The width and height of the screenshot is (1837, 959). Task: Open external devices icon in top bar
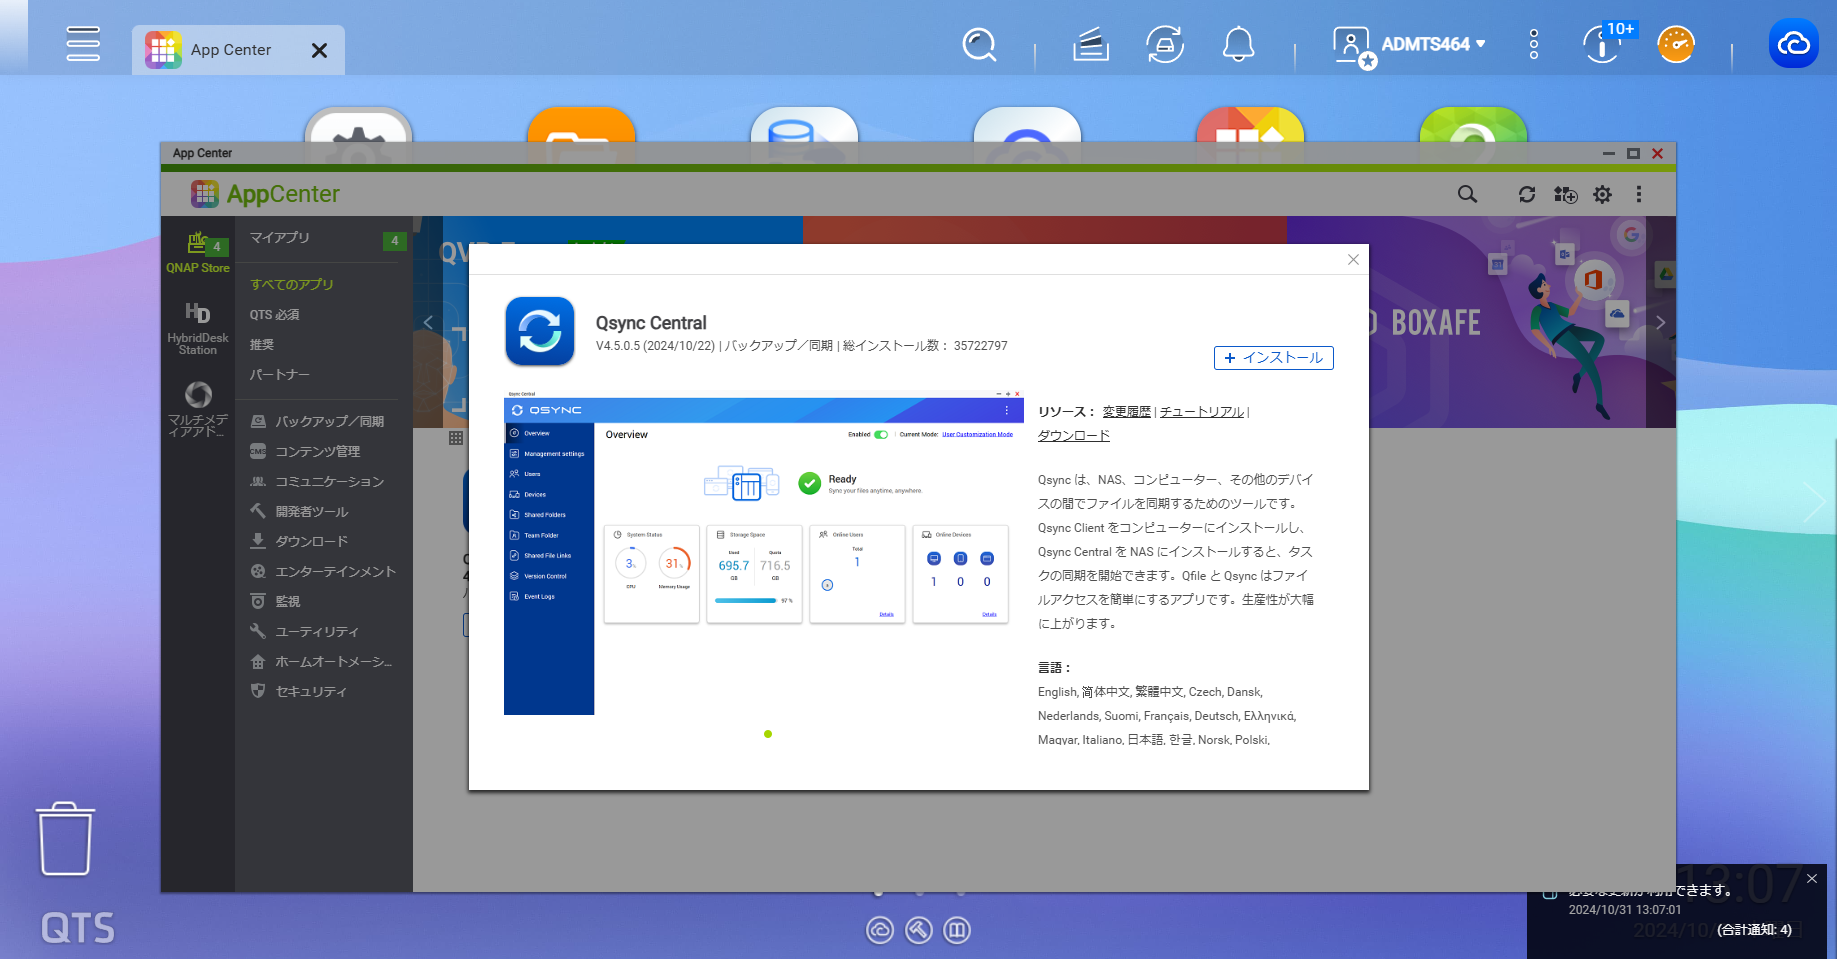(1165, 44)
